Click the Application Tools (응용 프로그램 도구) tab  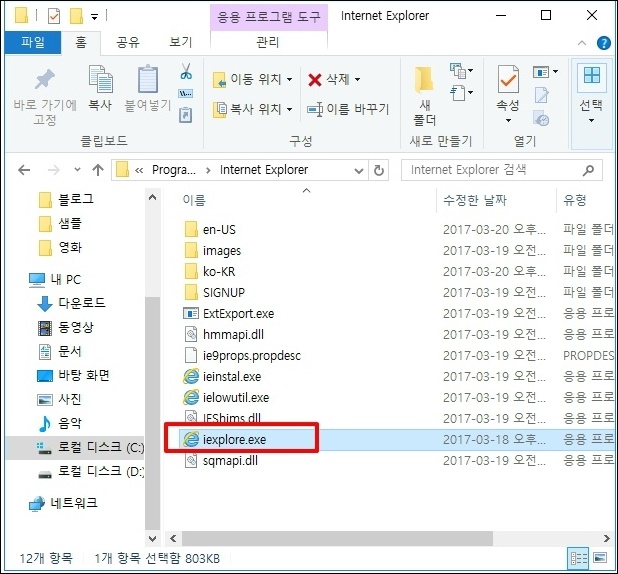coord(269,17)
